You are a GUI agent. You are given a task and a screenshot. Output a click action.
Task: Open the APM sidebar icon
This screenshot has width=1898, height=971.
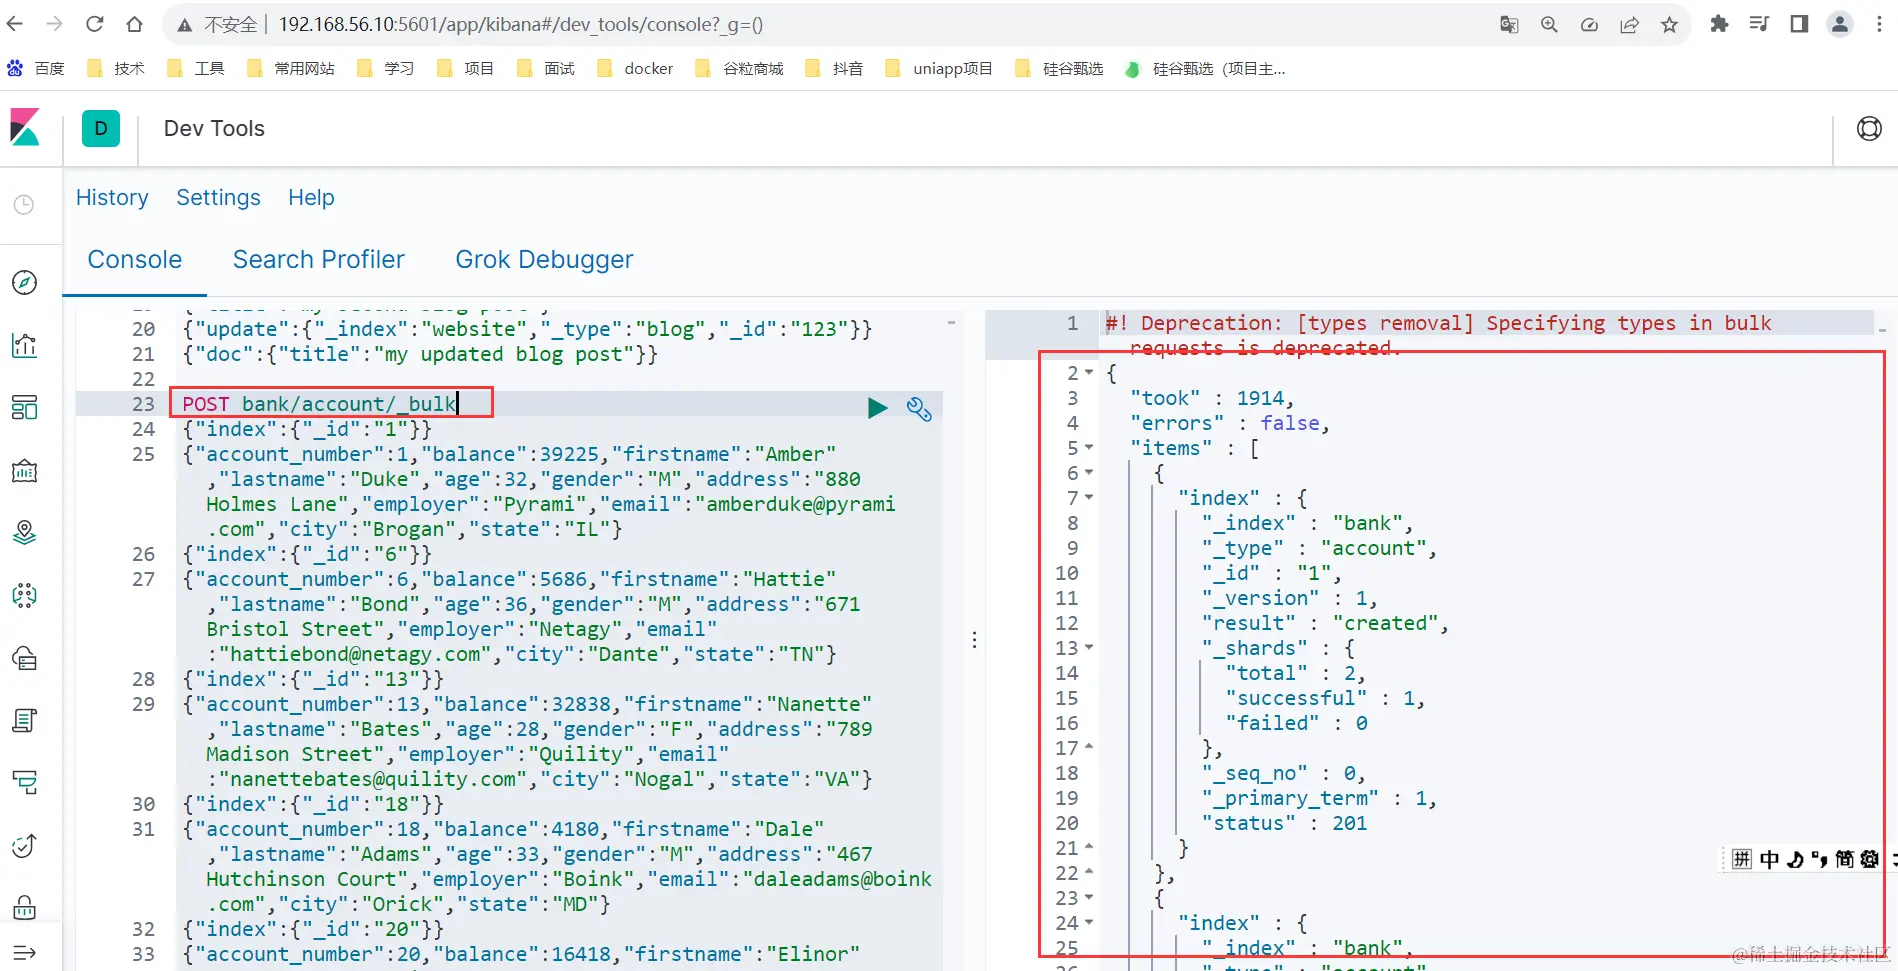pos(25,783)
